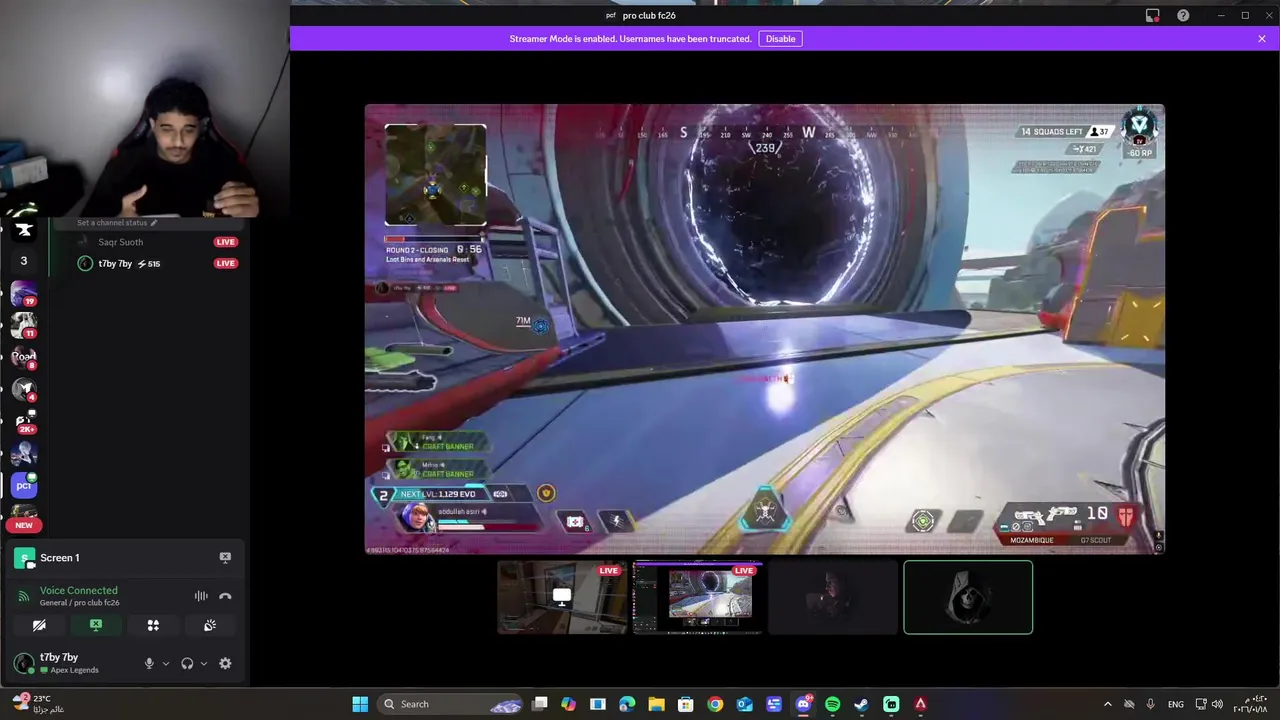
Task: Deafen audio using the headphones icon
Action: 187,663
